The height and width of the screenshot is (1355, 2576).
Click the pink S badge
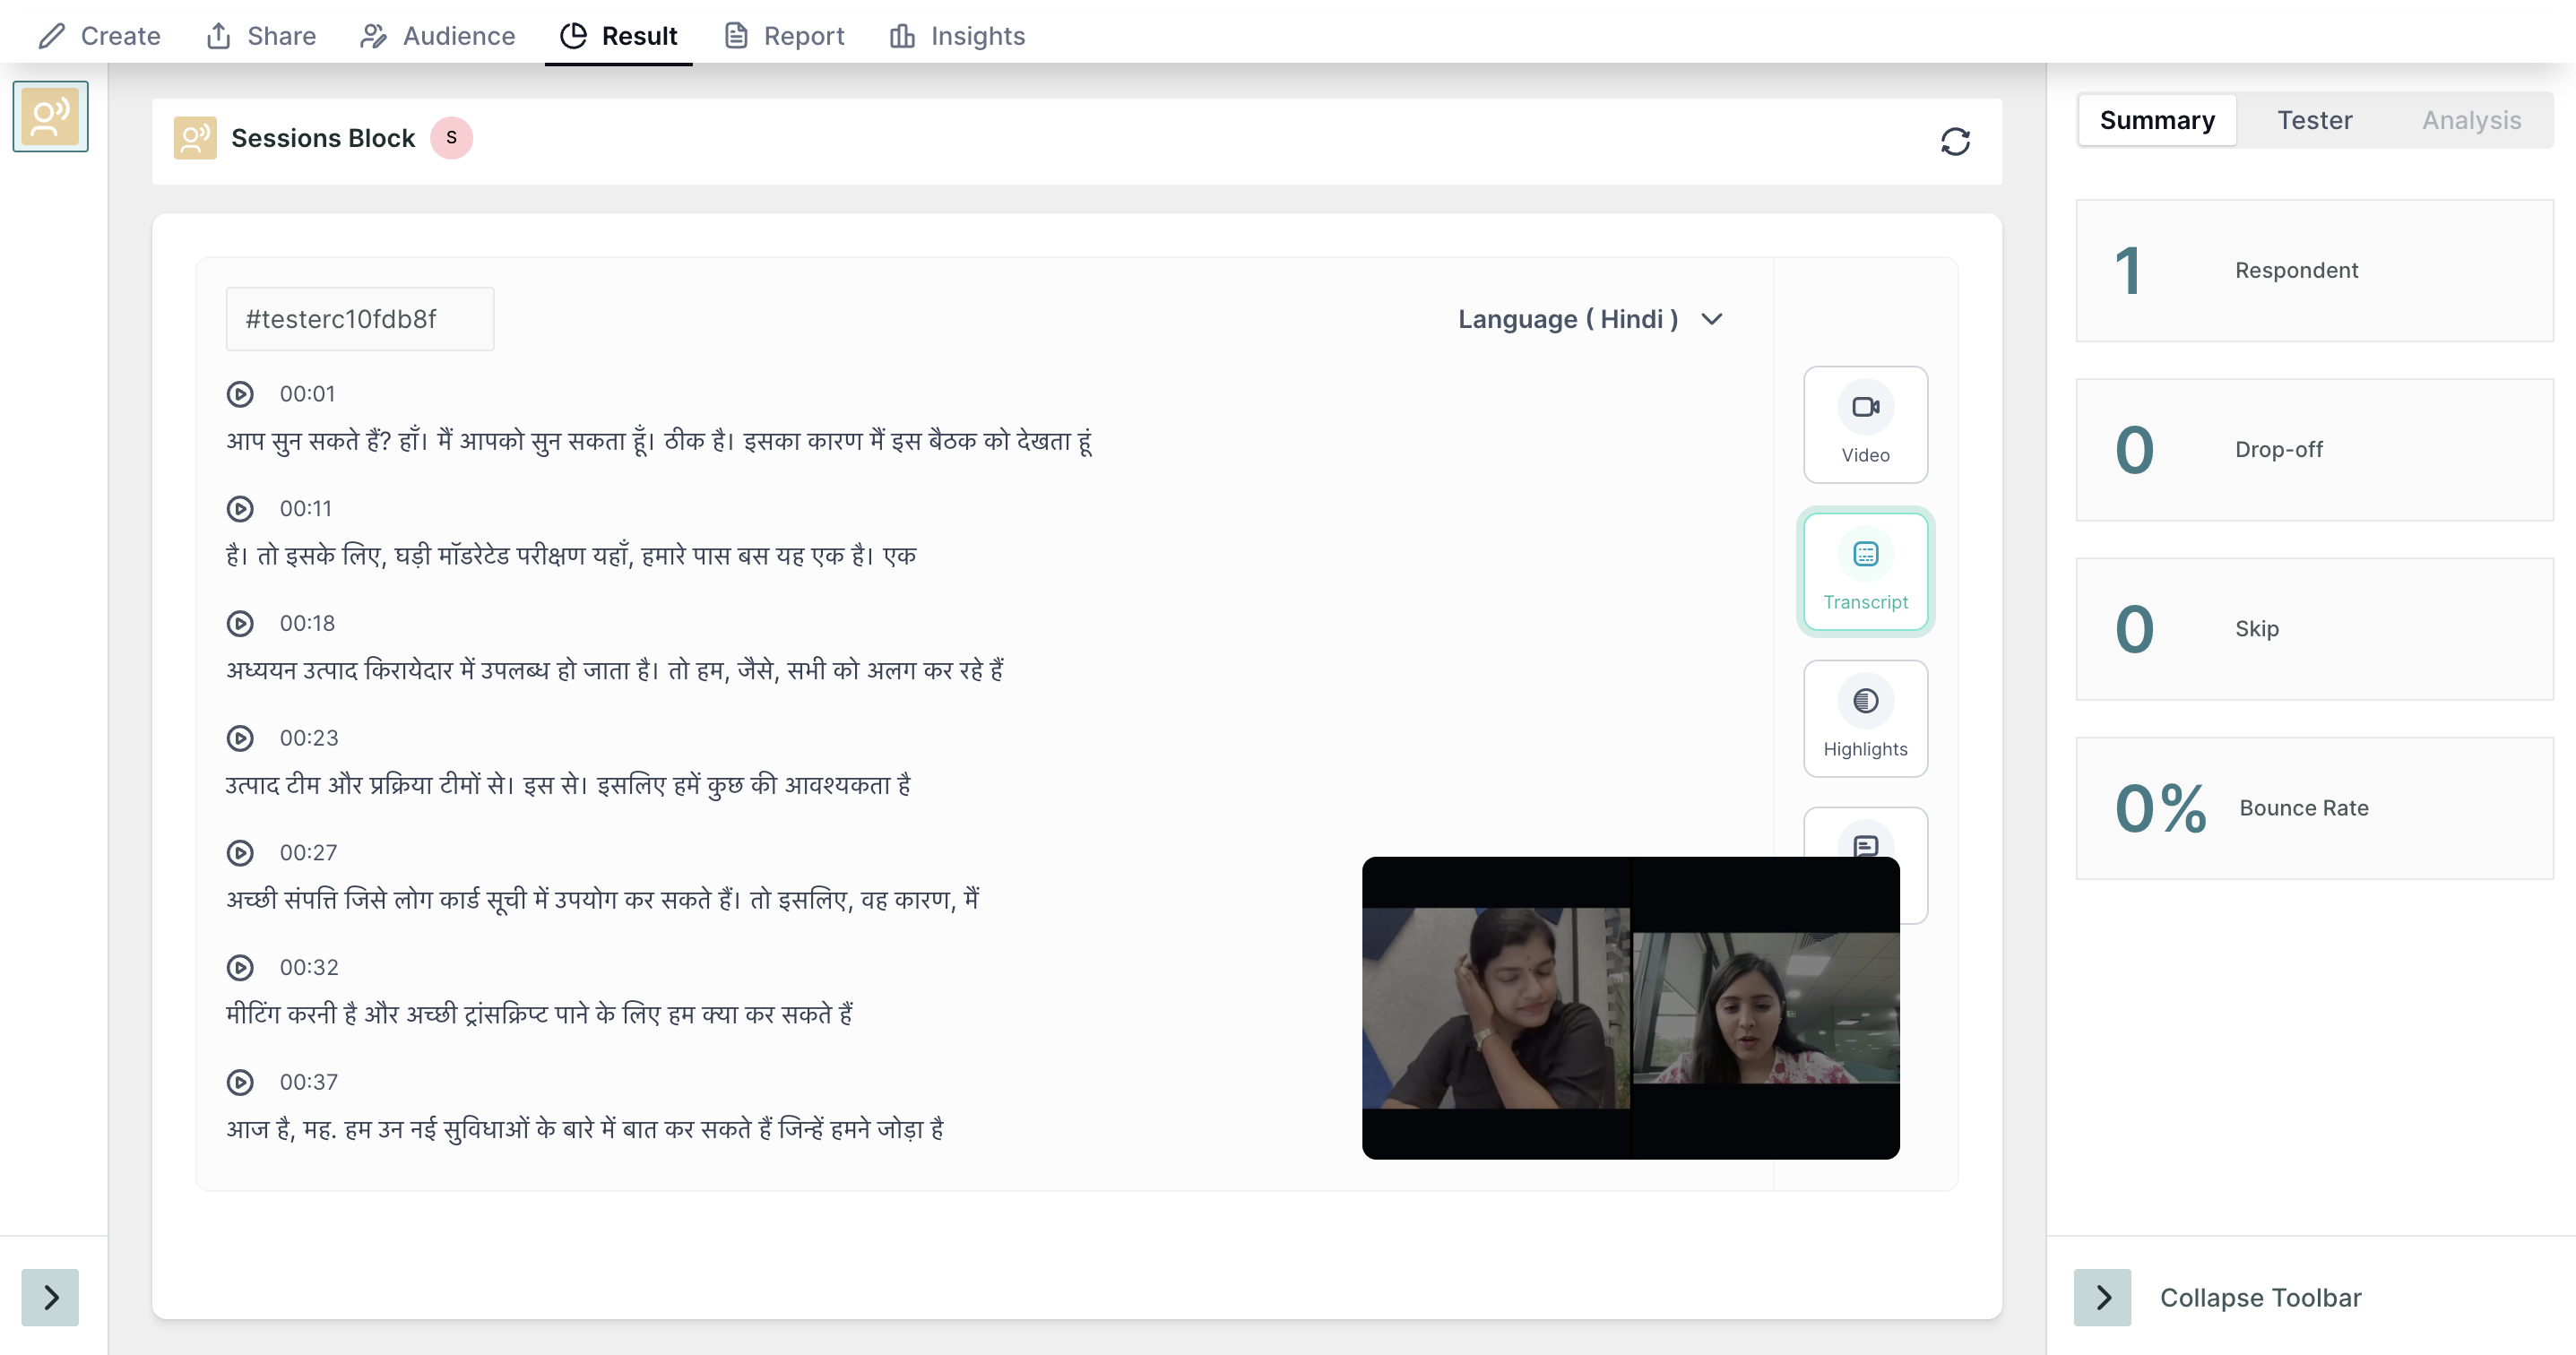pos(451,138)
